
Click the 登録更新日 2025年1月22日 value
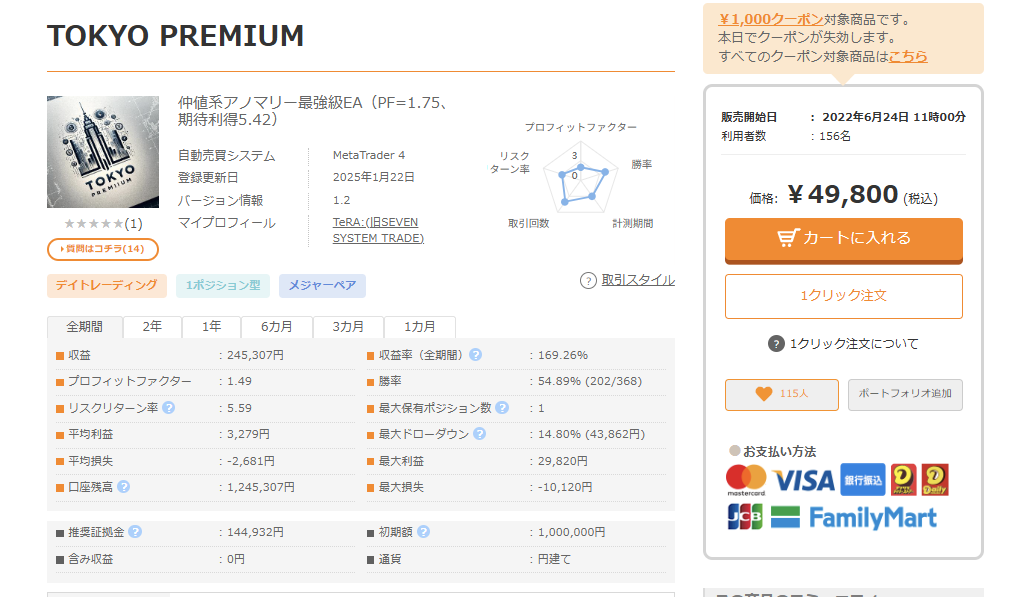tap(374, 177)
